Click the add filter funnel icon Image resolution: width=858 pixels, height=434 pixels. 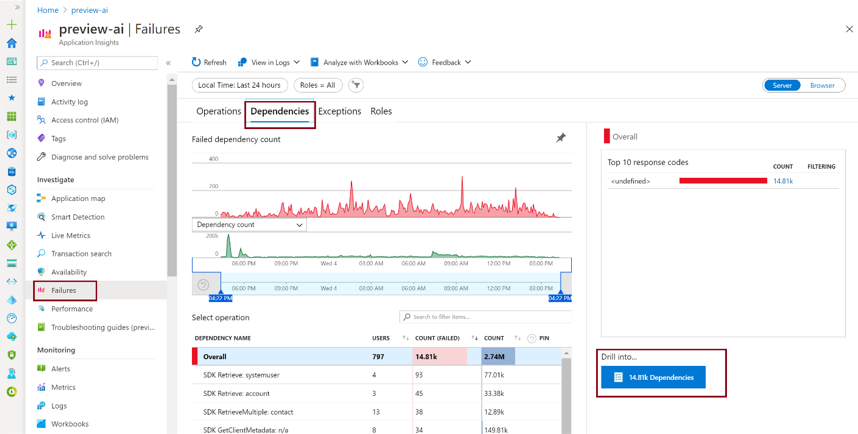[356, 85]
